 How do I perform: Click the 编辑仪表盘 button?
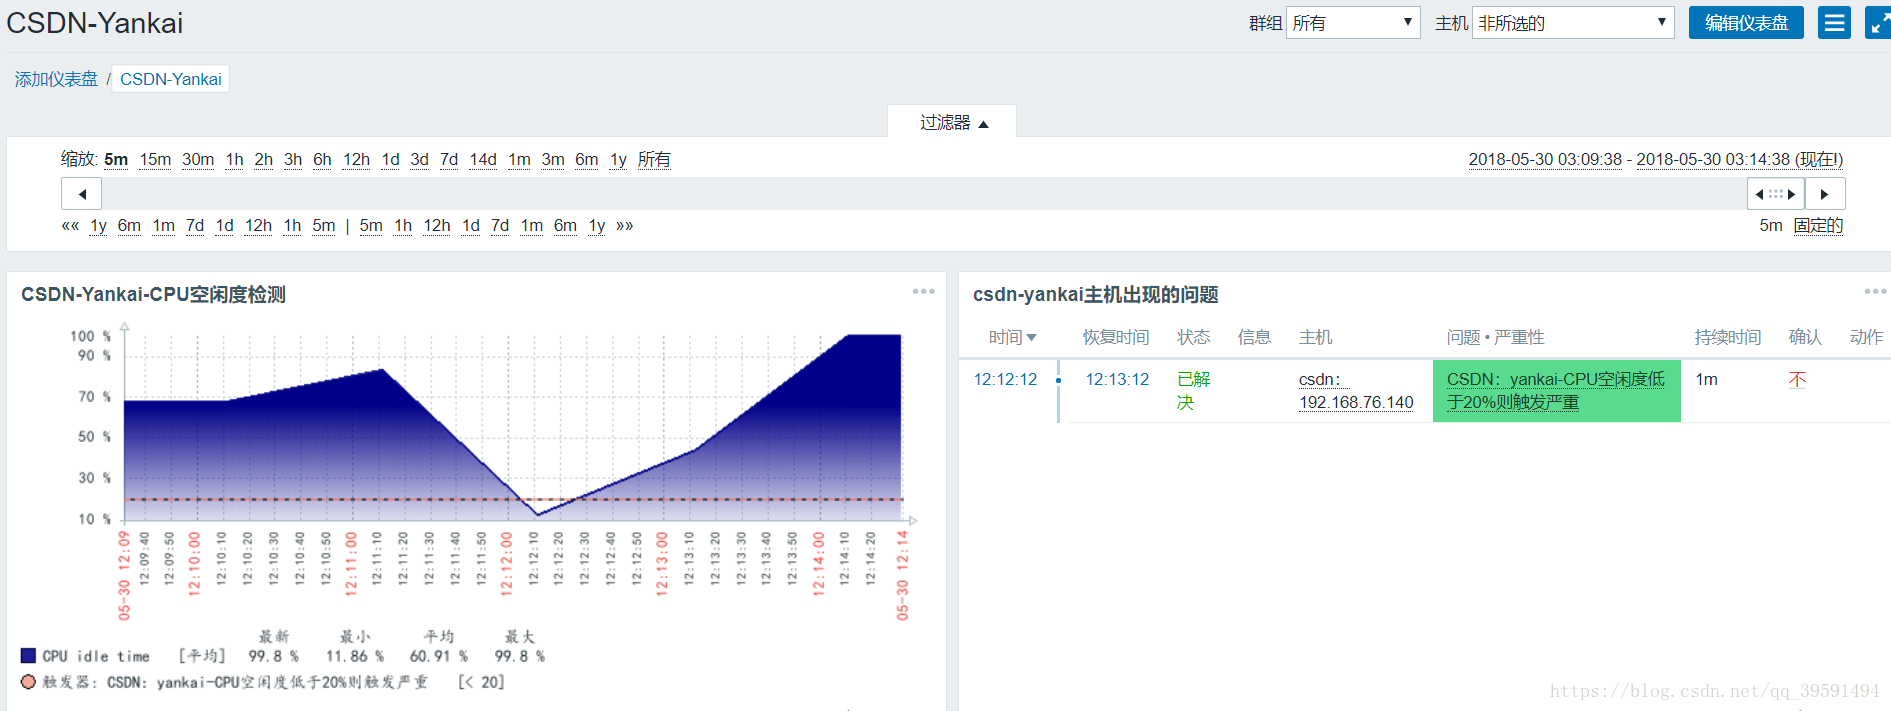click(x=1746, y=23)
